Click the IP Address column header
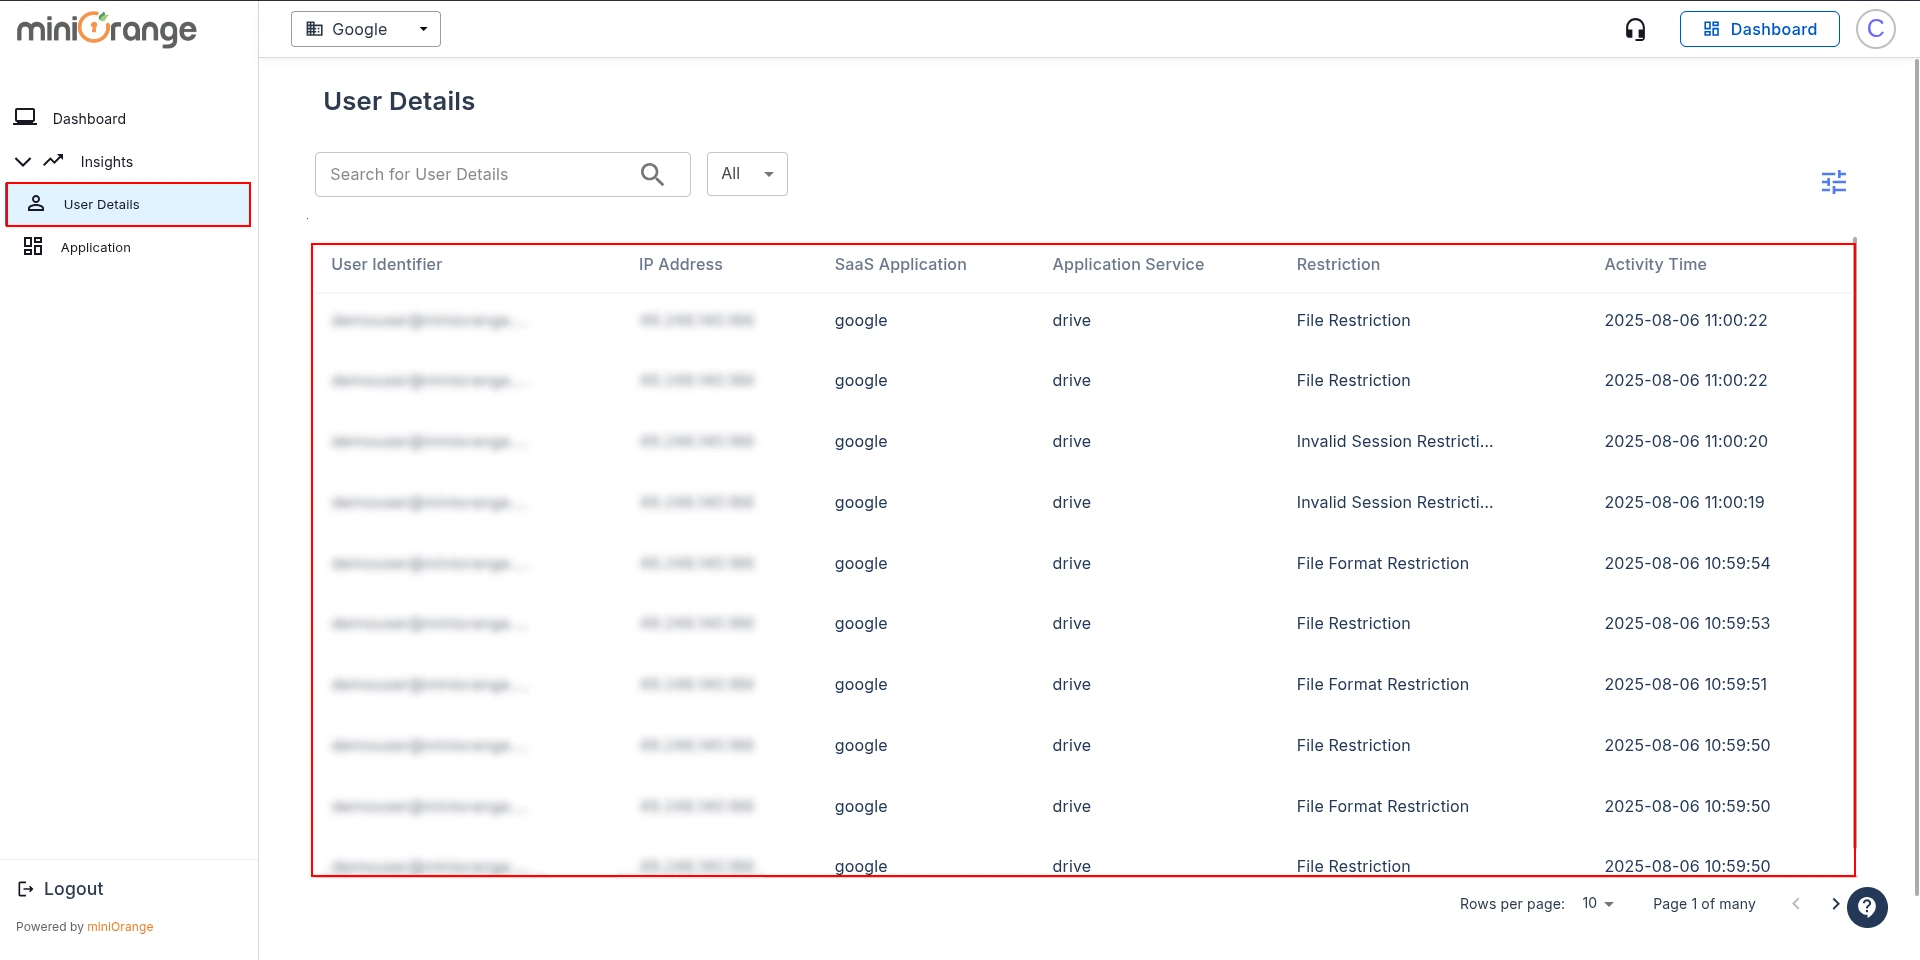 click(x=680, y=264)
